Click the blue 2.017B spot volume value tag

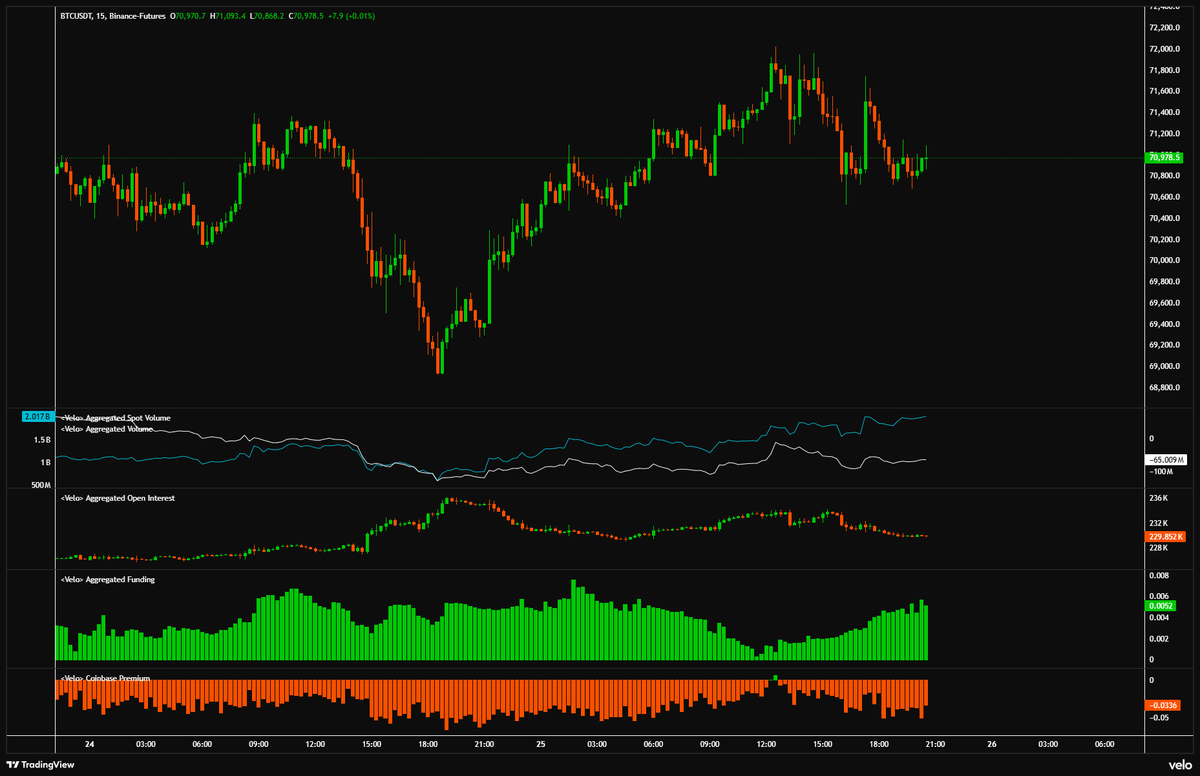(x=37, y=417)
